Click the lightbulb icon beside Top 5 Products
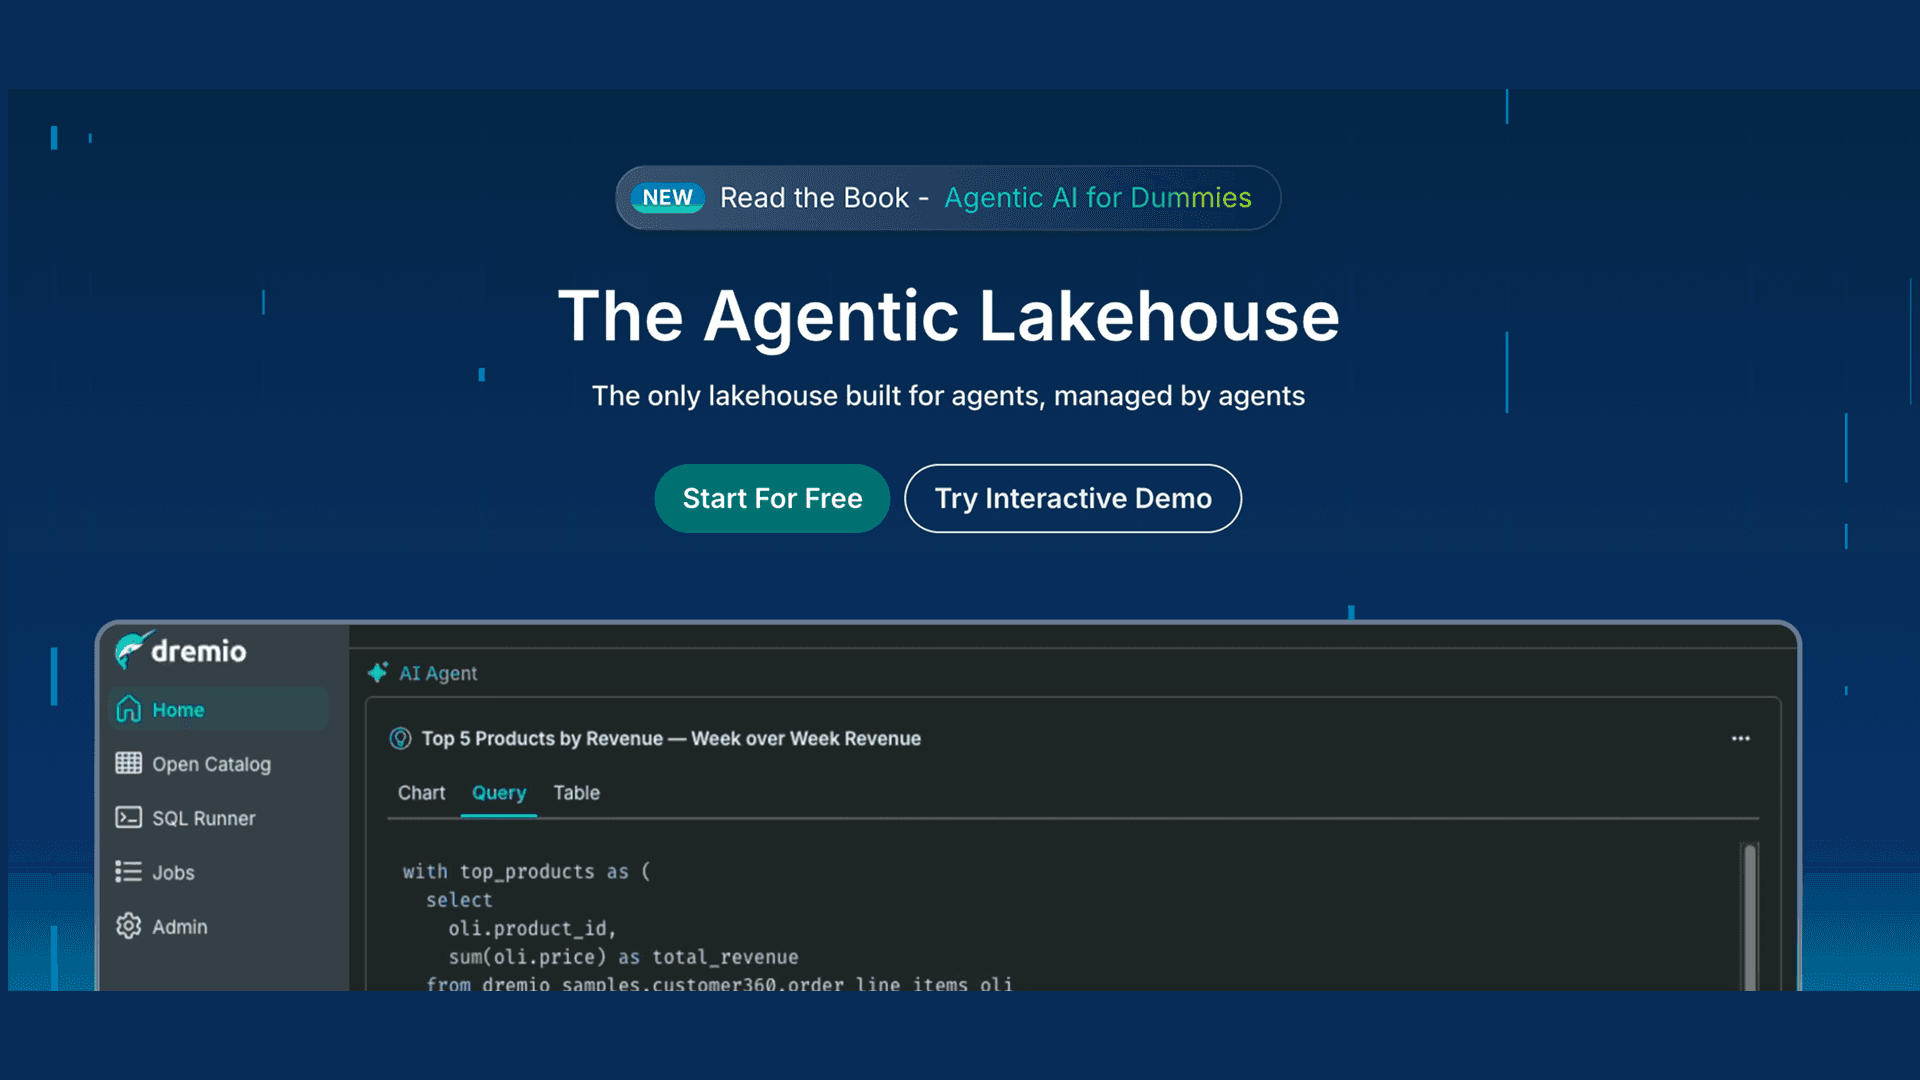Screen dimensions: 1920x1080 pos(400,738)
